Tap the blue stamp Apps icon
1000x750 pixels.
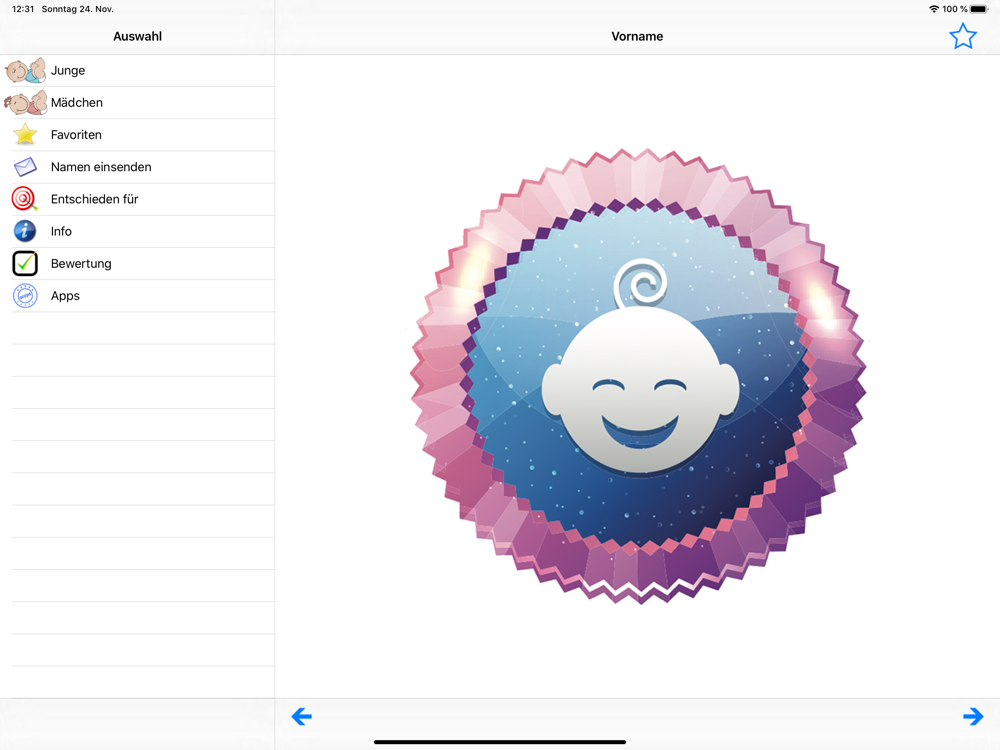[25, 296]
